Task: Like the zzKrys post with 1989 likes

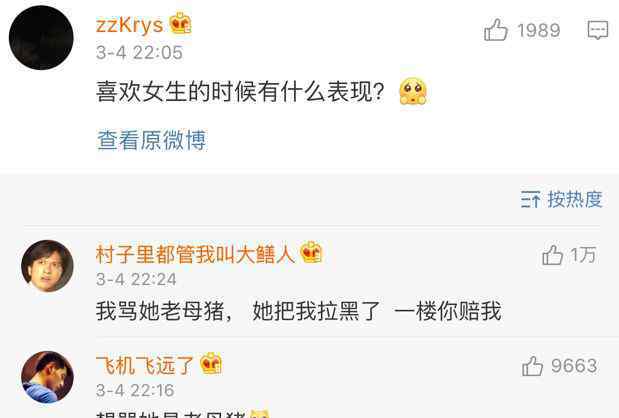Action: tap(495, 30)
